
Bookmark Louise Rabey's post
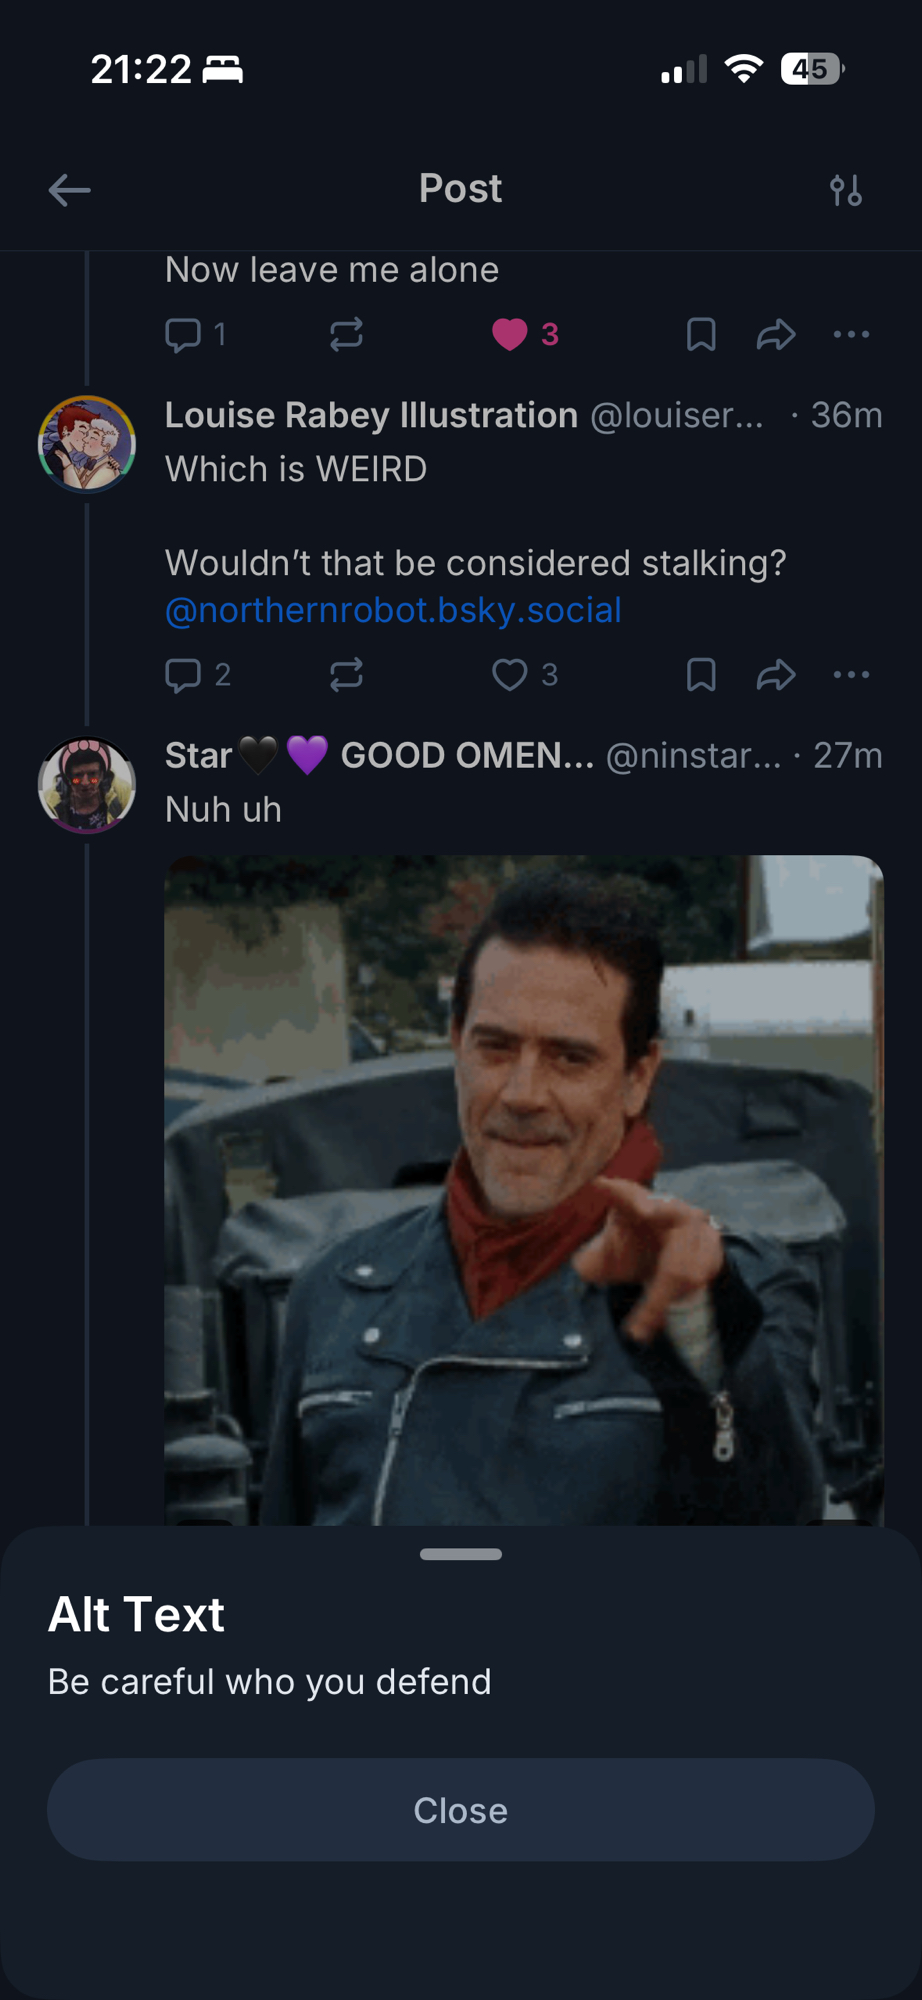click(x=701, y=675)
